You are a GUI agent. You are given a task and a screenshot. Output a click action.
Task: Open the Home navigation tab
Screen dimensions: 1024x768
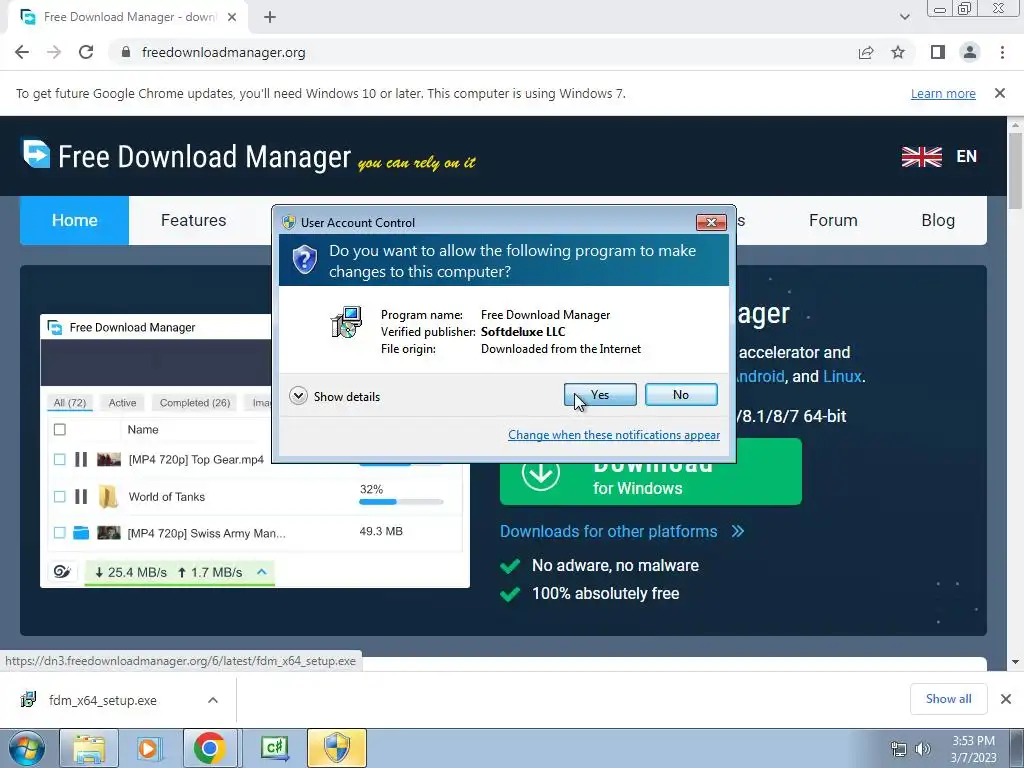coord(74,220)
